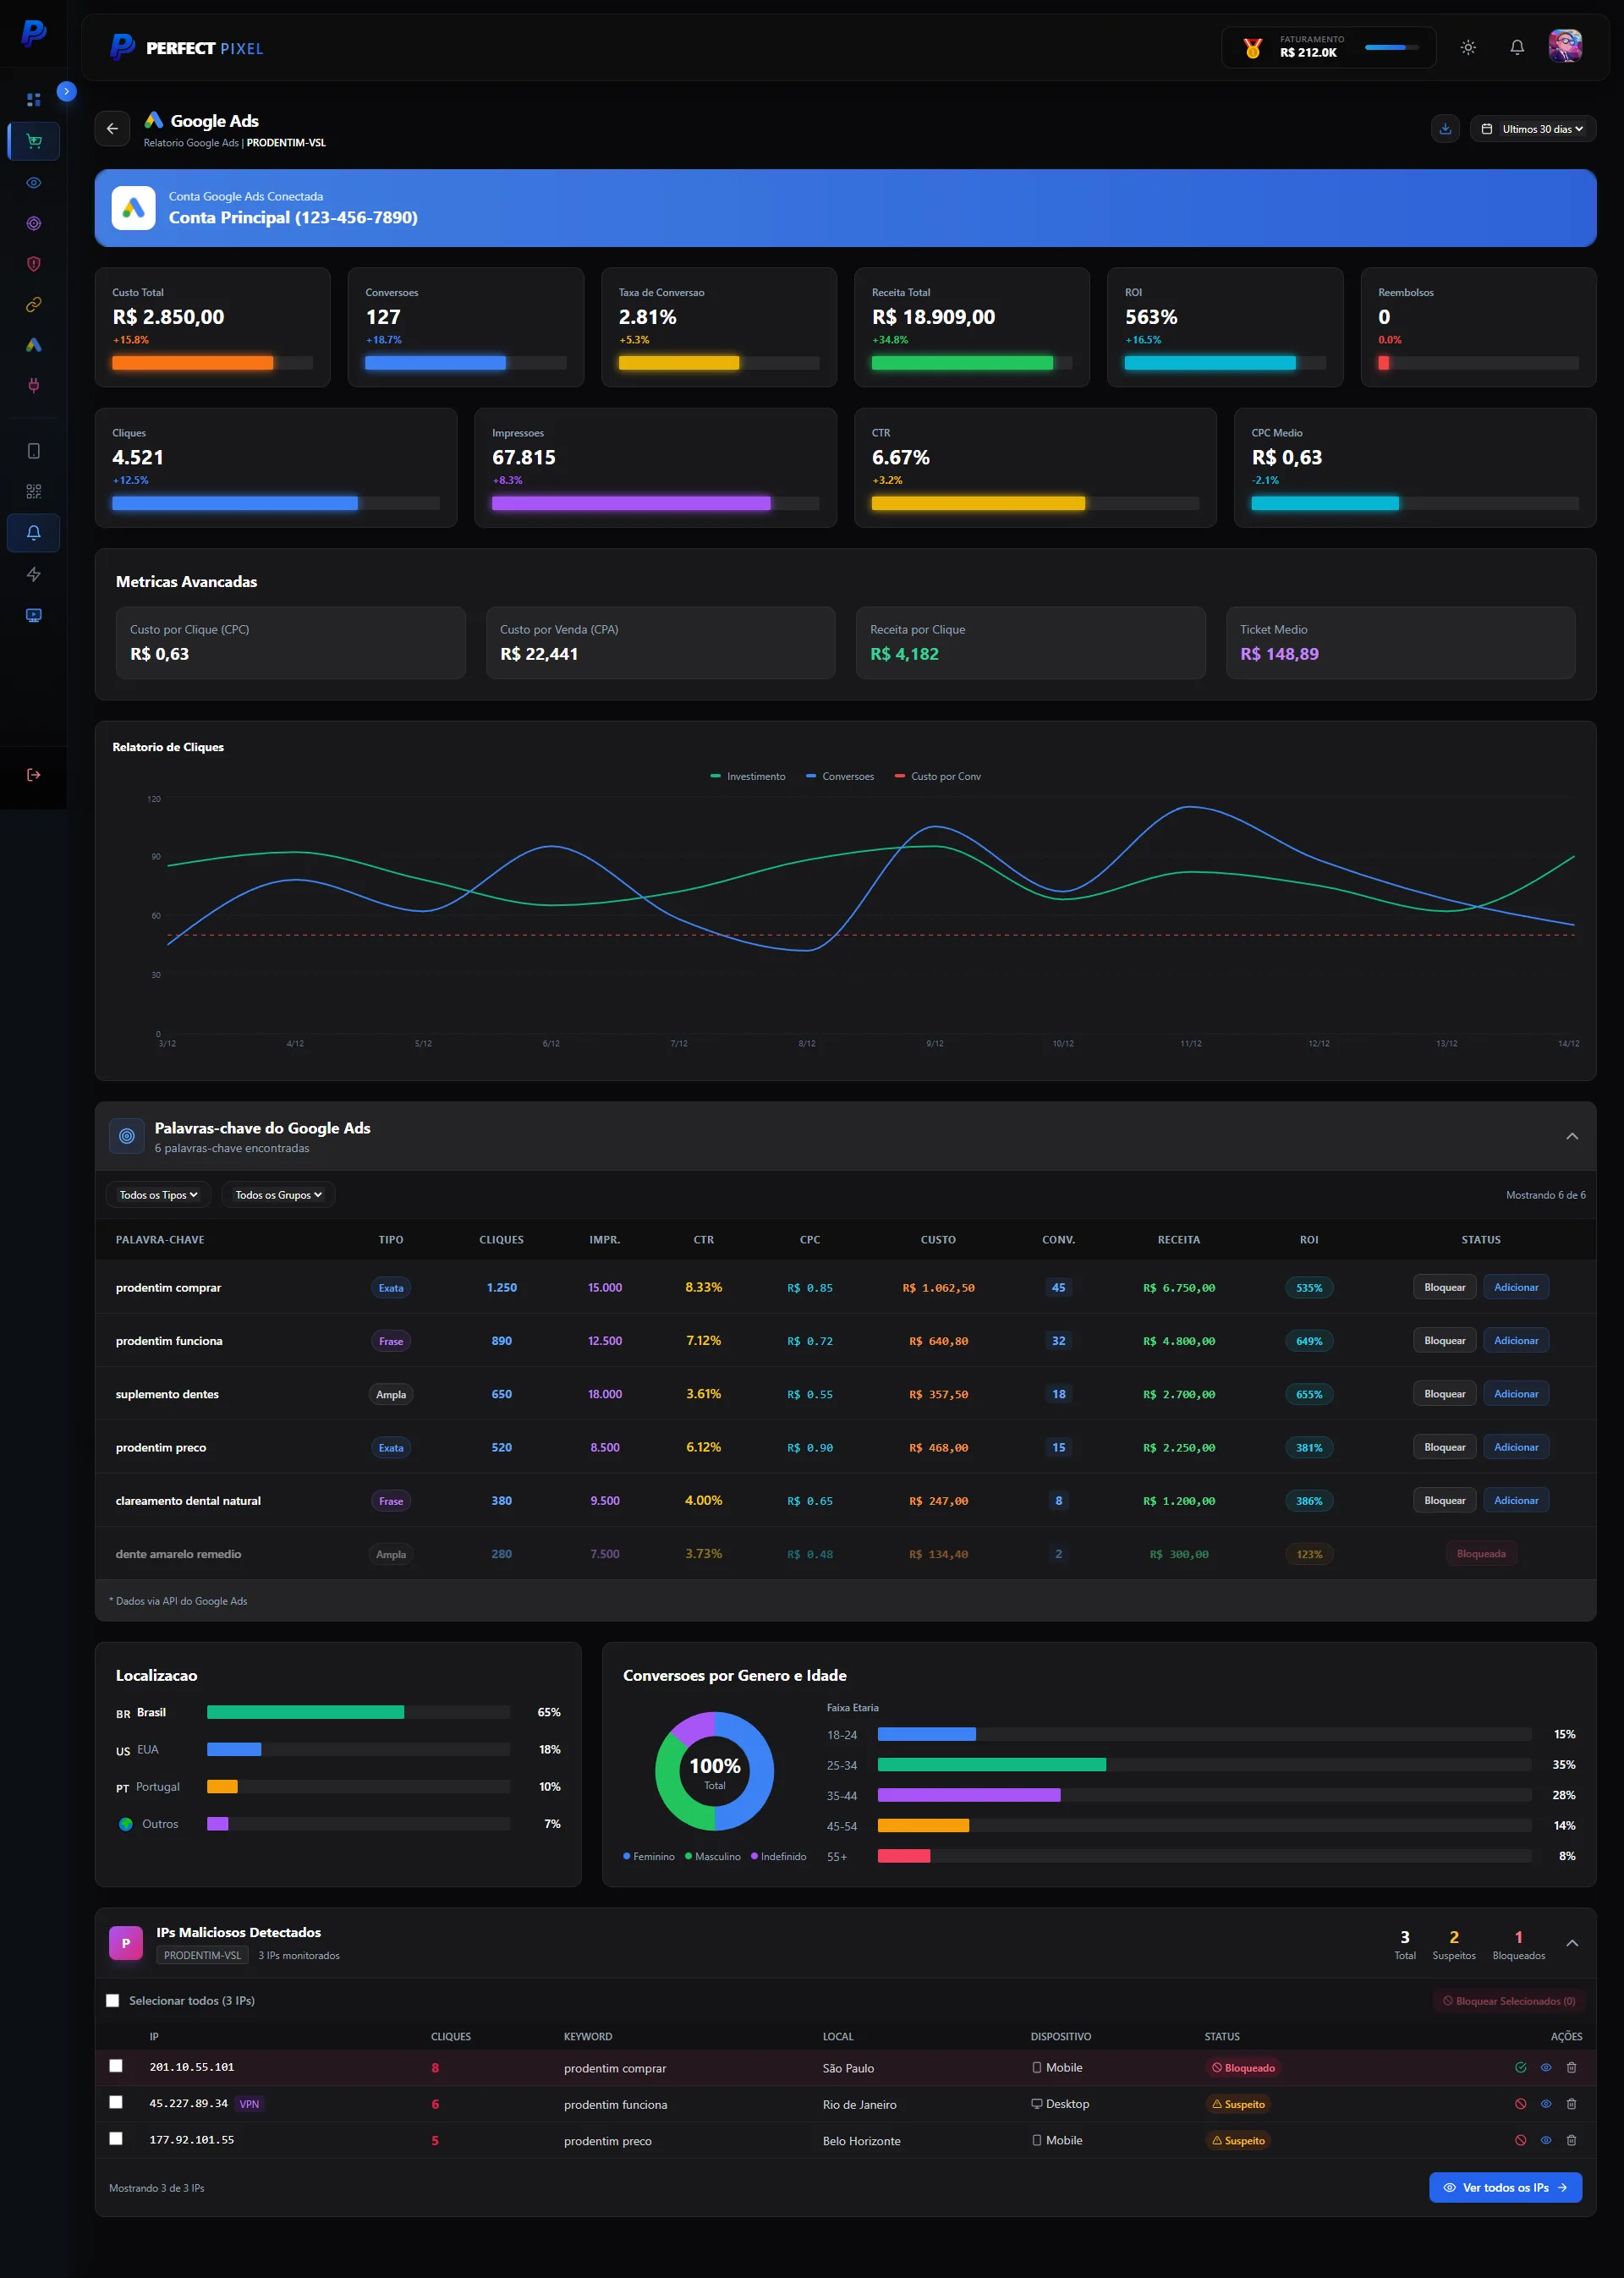This screenshot has height=2278, width=1624.
Task: Open the QR code sidebar icon
Action: coord(34,492)
